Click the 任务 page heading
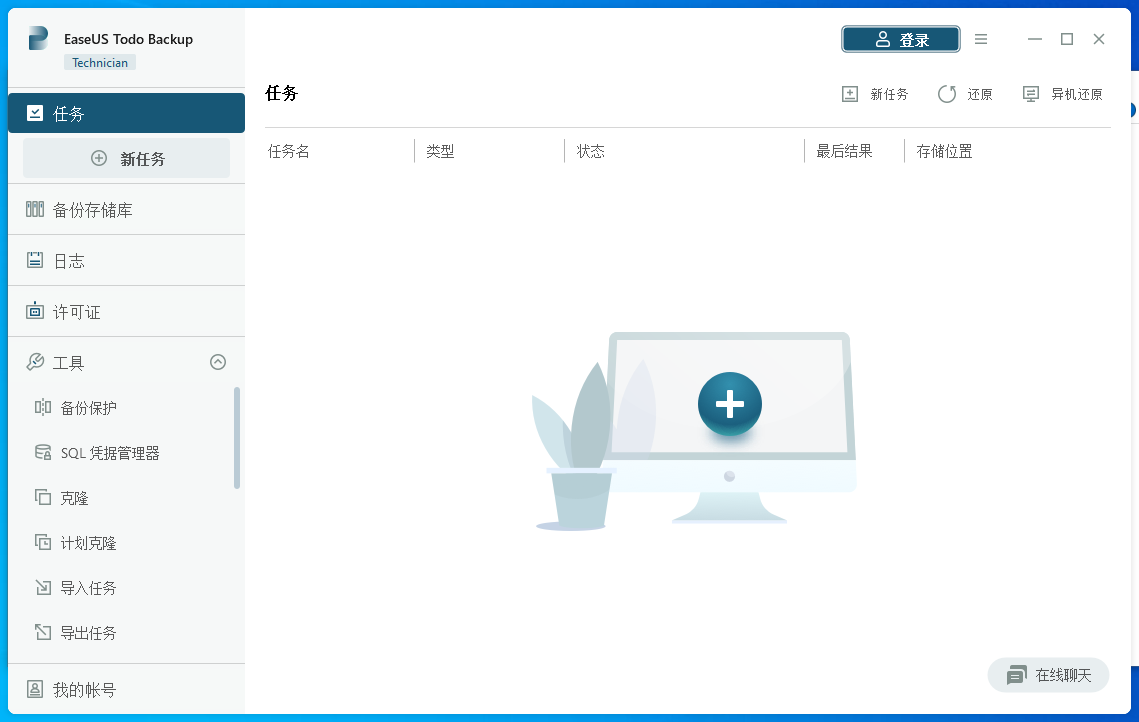1139x722 pixels. pyautogui.click(x=282, y=93)
